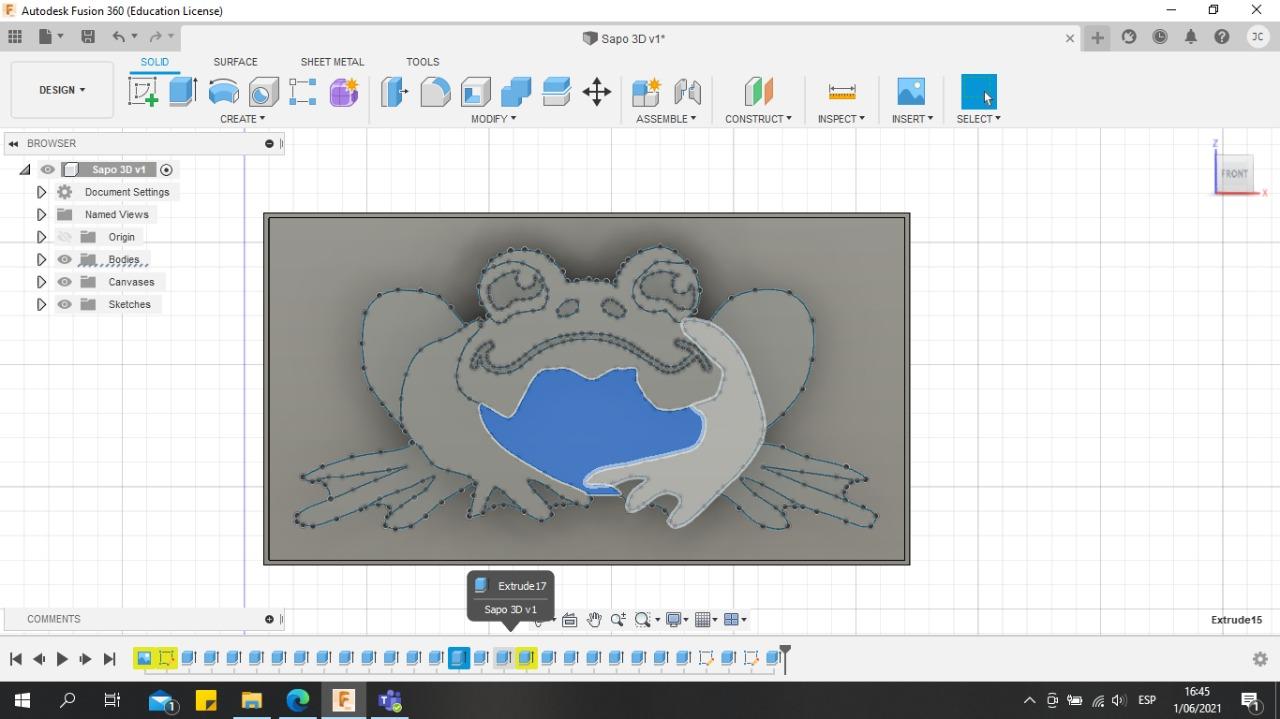Click the Look At icon in navigation bar
1280x719 pixels.
click(570, 620)
